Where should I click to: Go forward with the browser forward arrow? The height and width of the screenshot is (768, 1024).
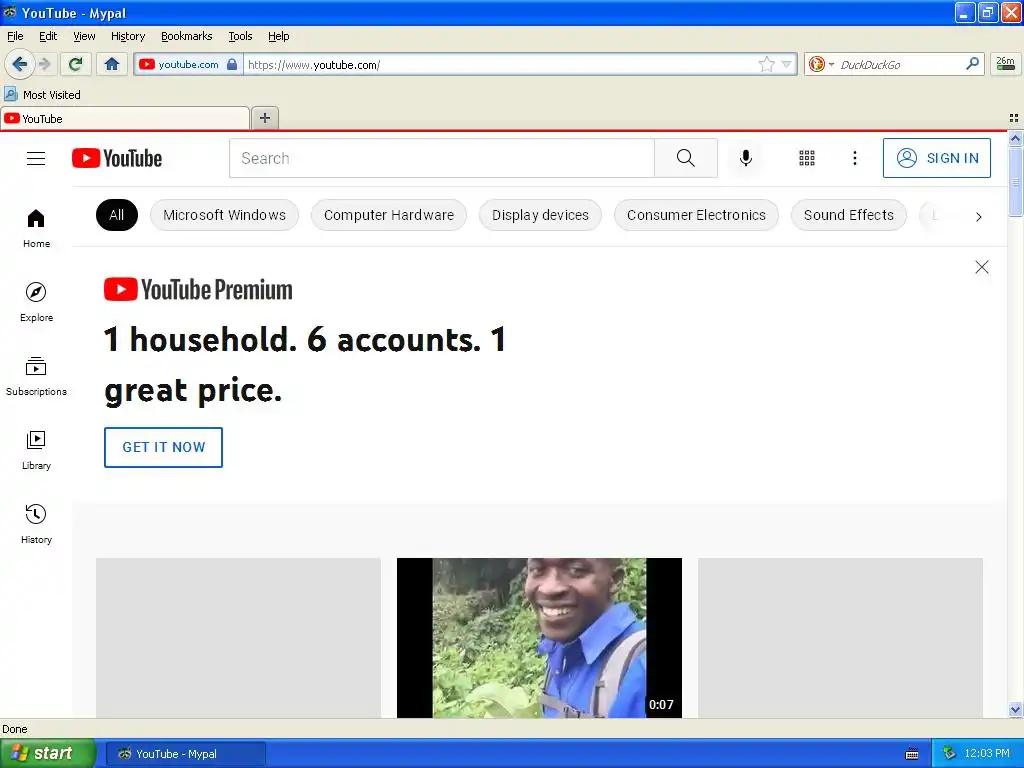45,64
